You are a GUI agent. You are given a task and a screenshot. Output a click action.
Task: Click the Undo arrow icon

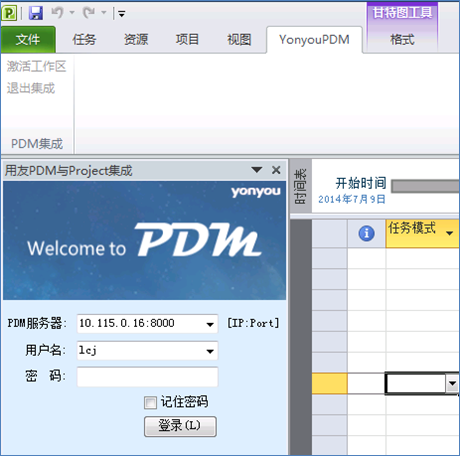(57, 13)
